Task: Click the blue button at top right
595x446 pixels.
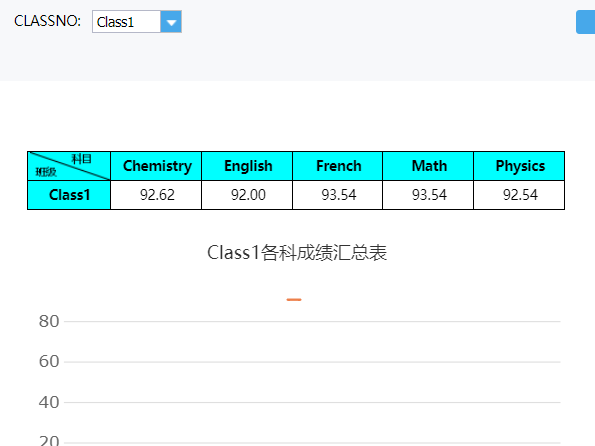Action: click(x=586, y=22)
